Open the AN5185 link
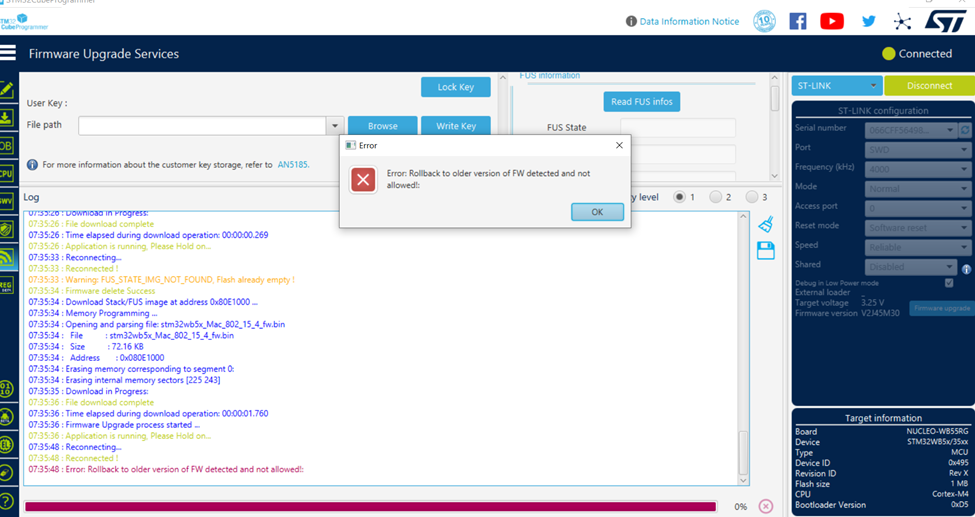975x517 pixels. click(x=293, y=165)
